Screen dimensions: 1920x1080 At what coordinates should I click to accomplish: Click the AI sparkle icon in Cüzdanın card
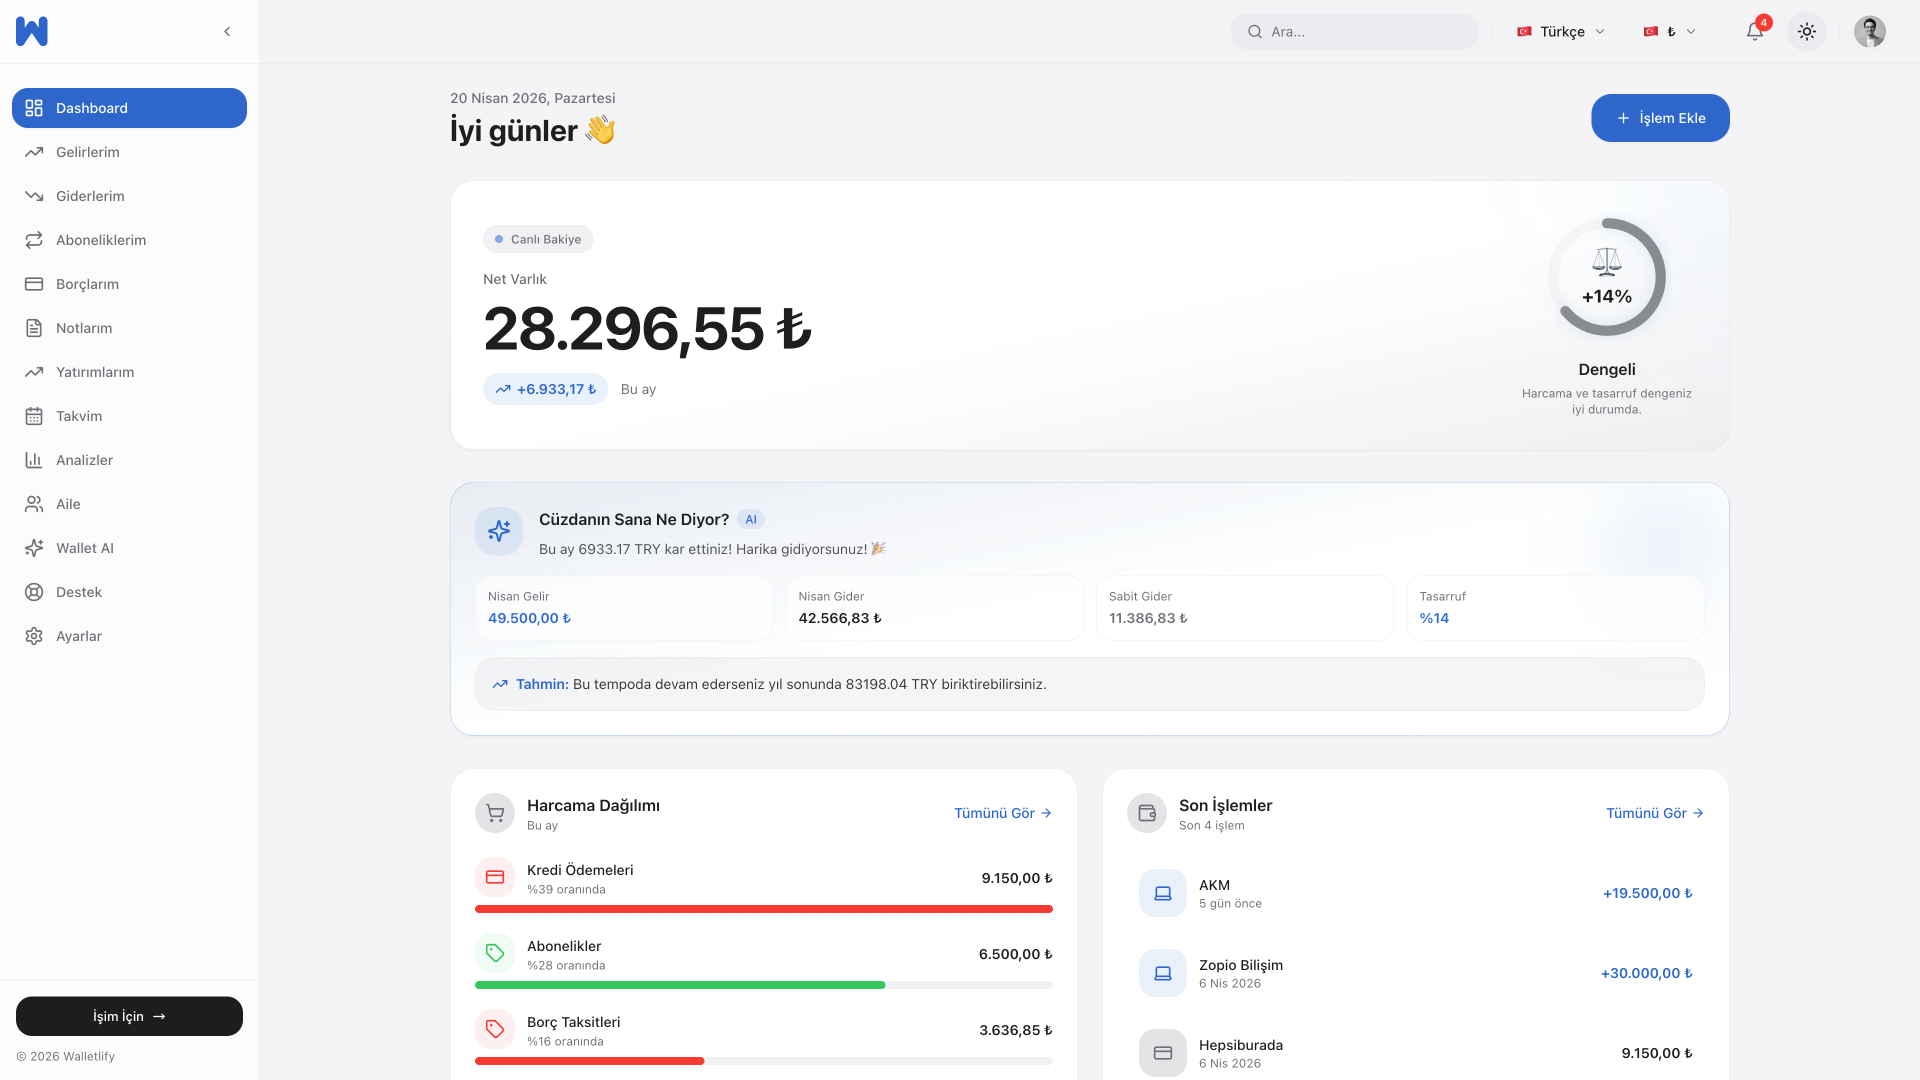499,531
